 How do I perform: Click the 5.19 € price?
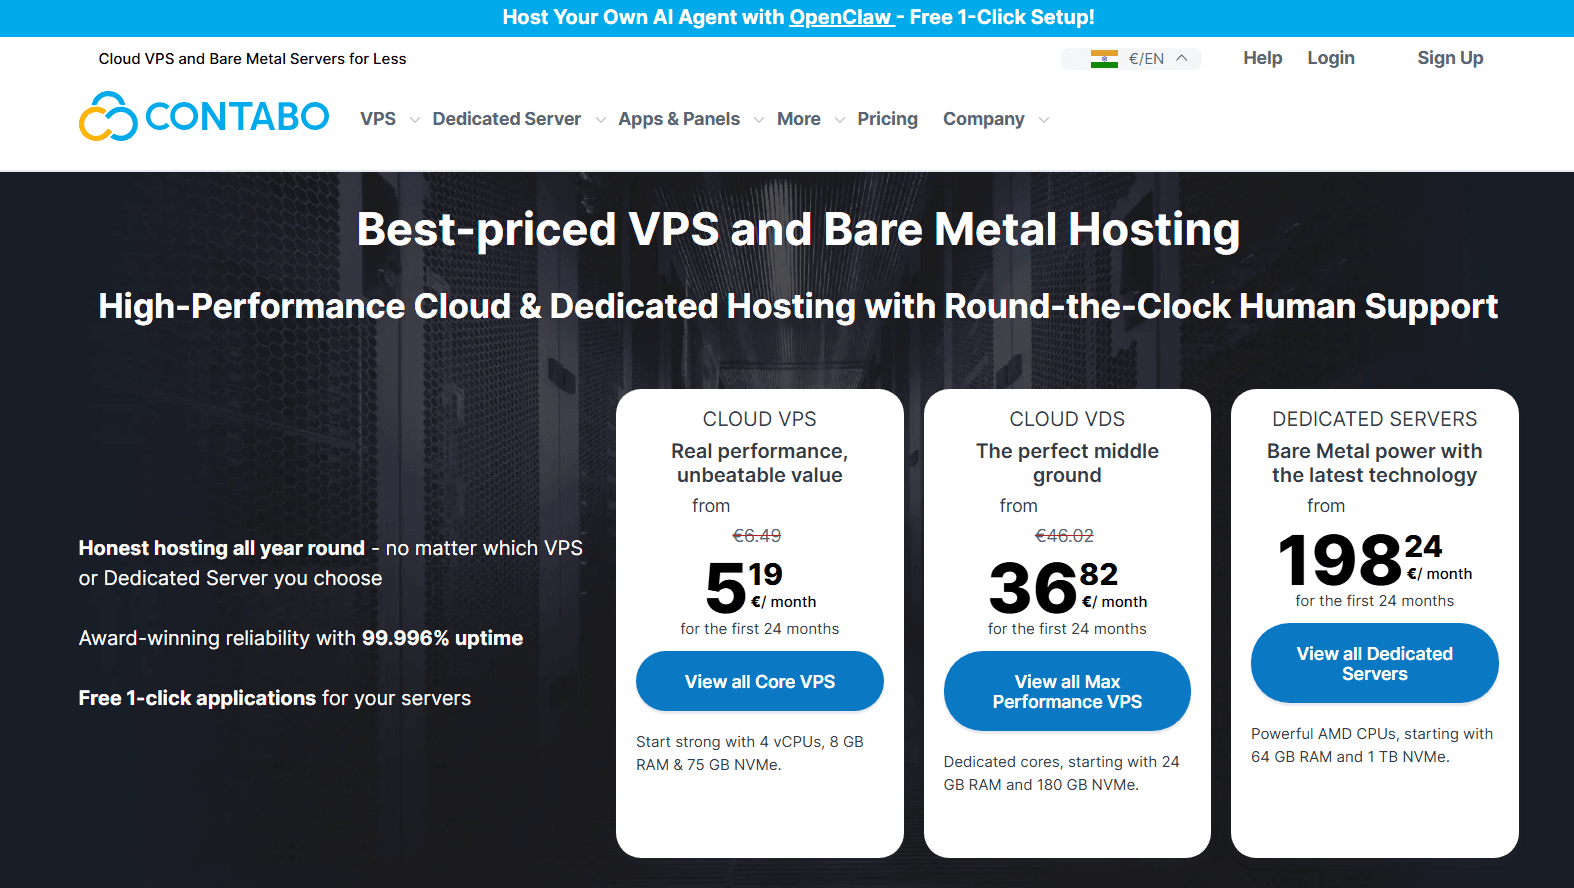pyautogui.click(x=760, y=588)
